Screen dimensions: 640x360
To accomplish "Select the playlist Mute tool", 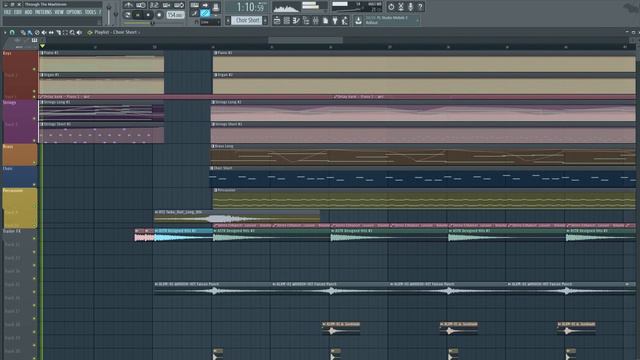I will click(44, 32).
